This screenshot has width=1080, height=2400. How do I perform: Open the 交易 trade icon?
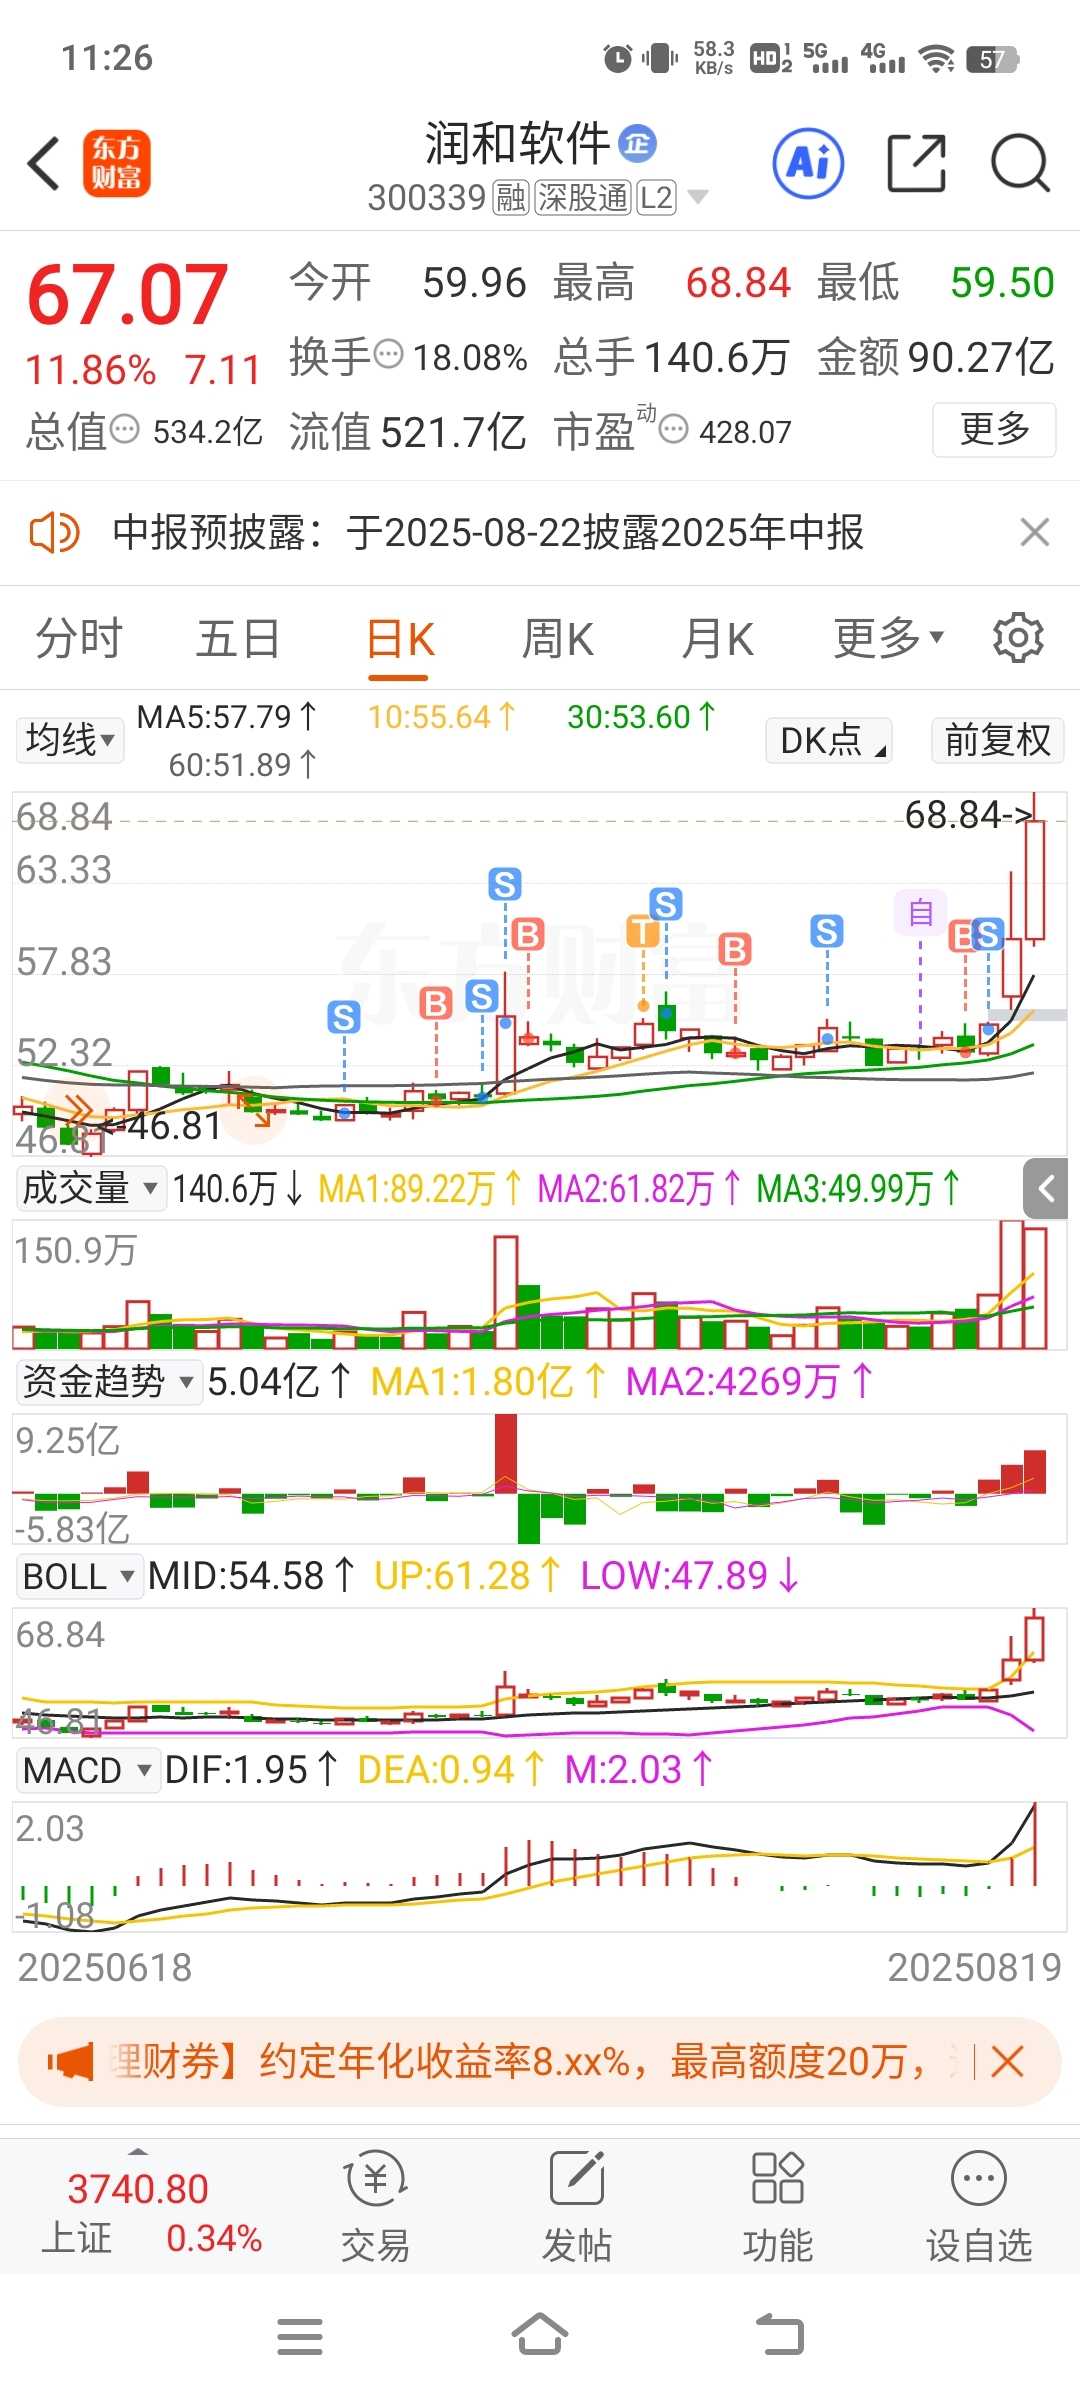(376, 2208)
